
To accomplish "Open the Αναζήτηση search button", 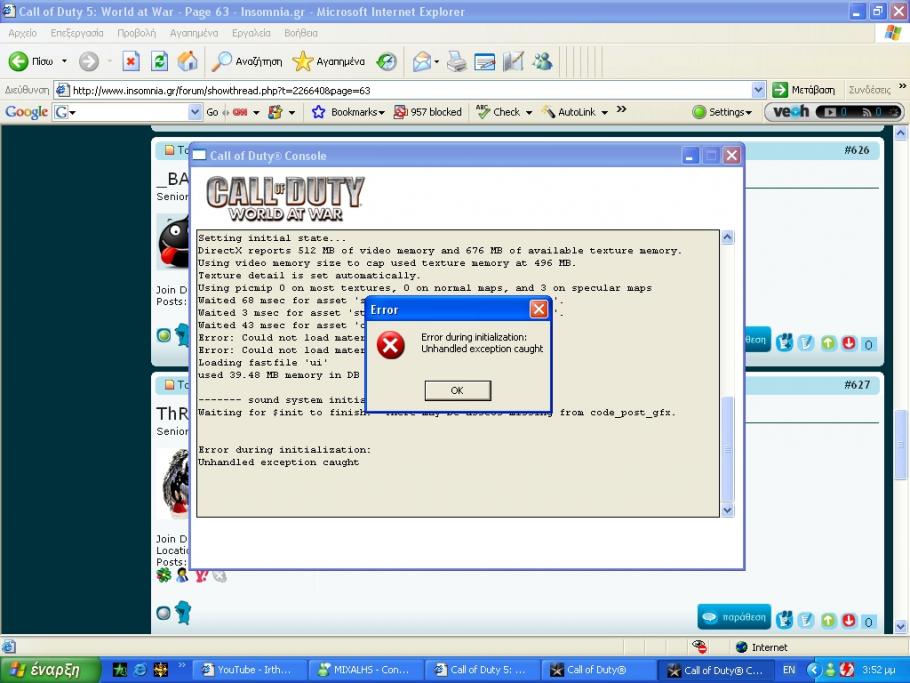I will pyautogui.click(x=247, y=61).
